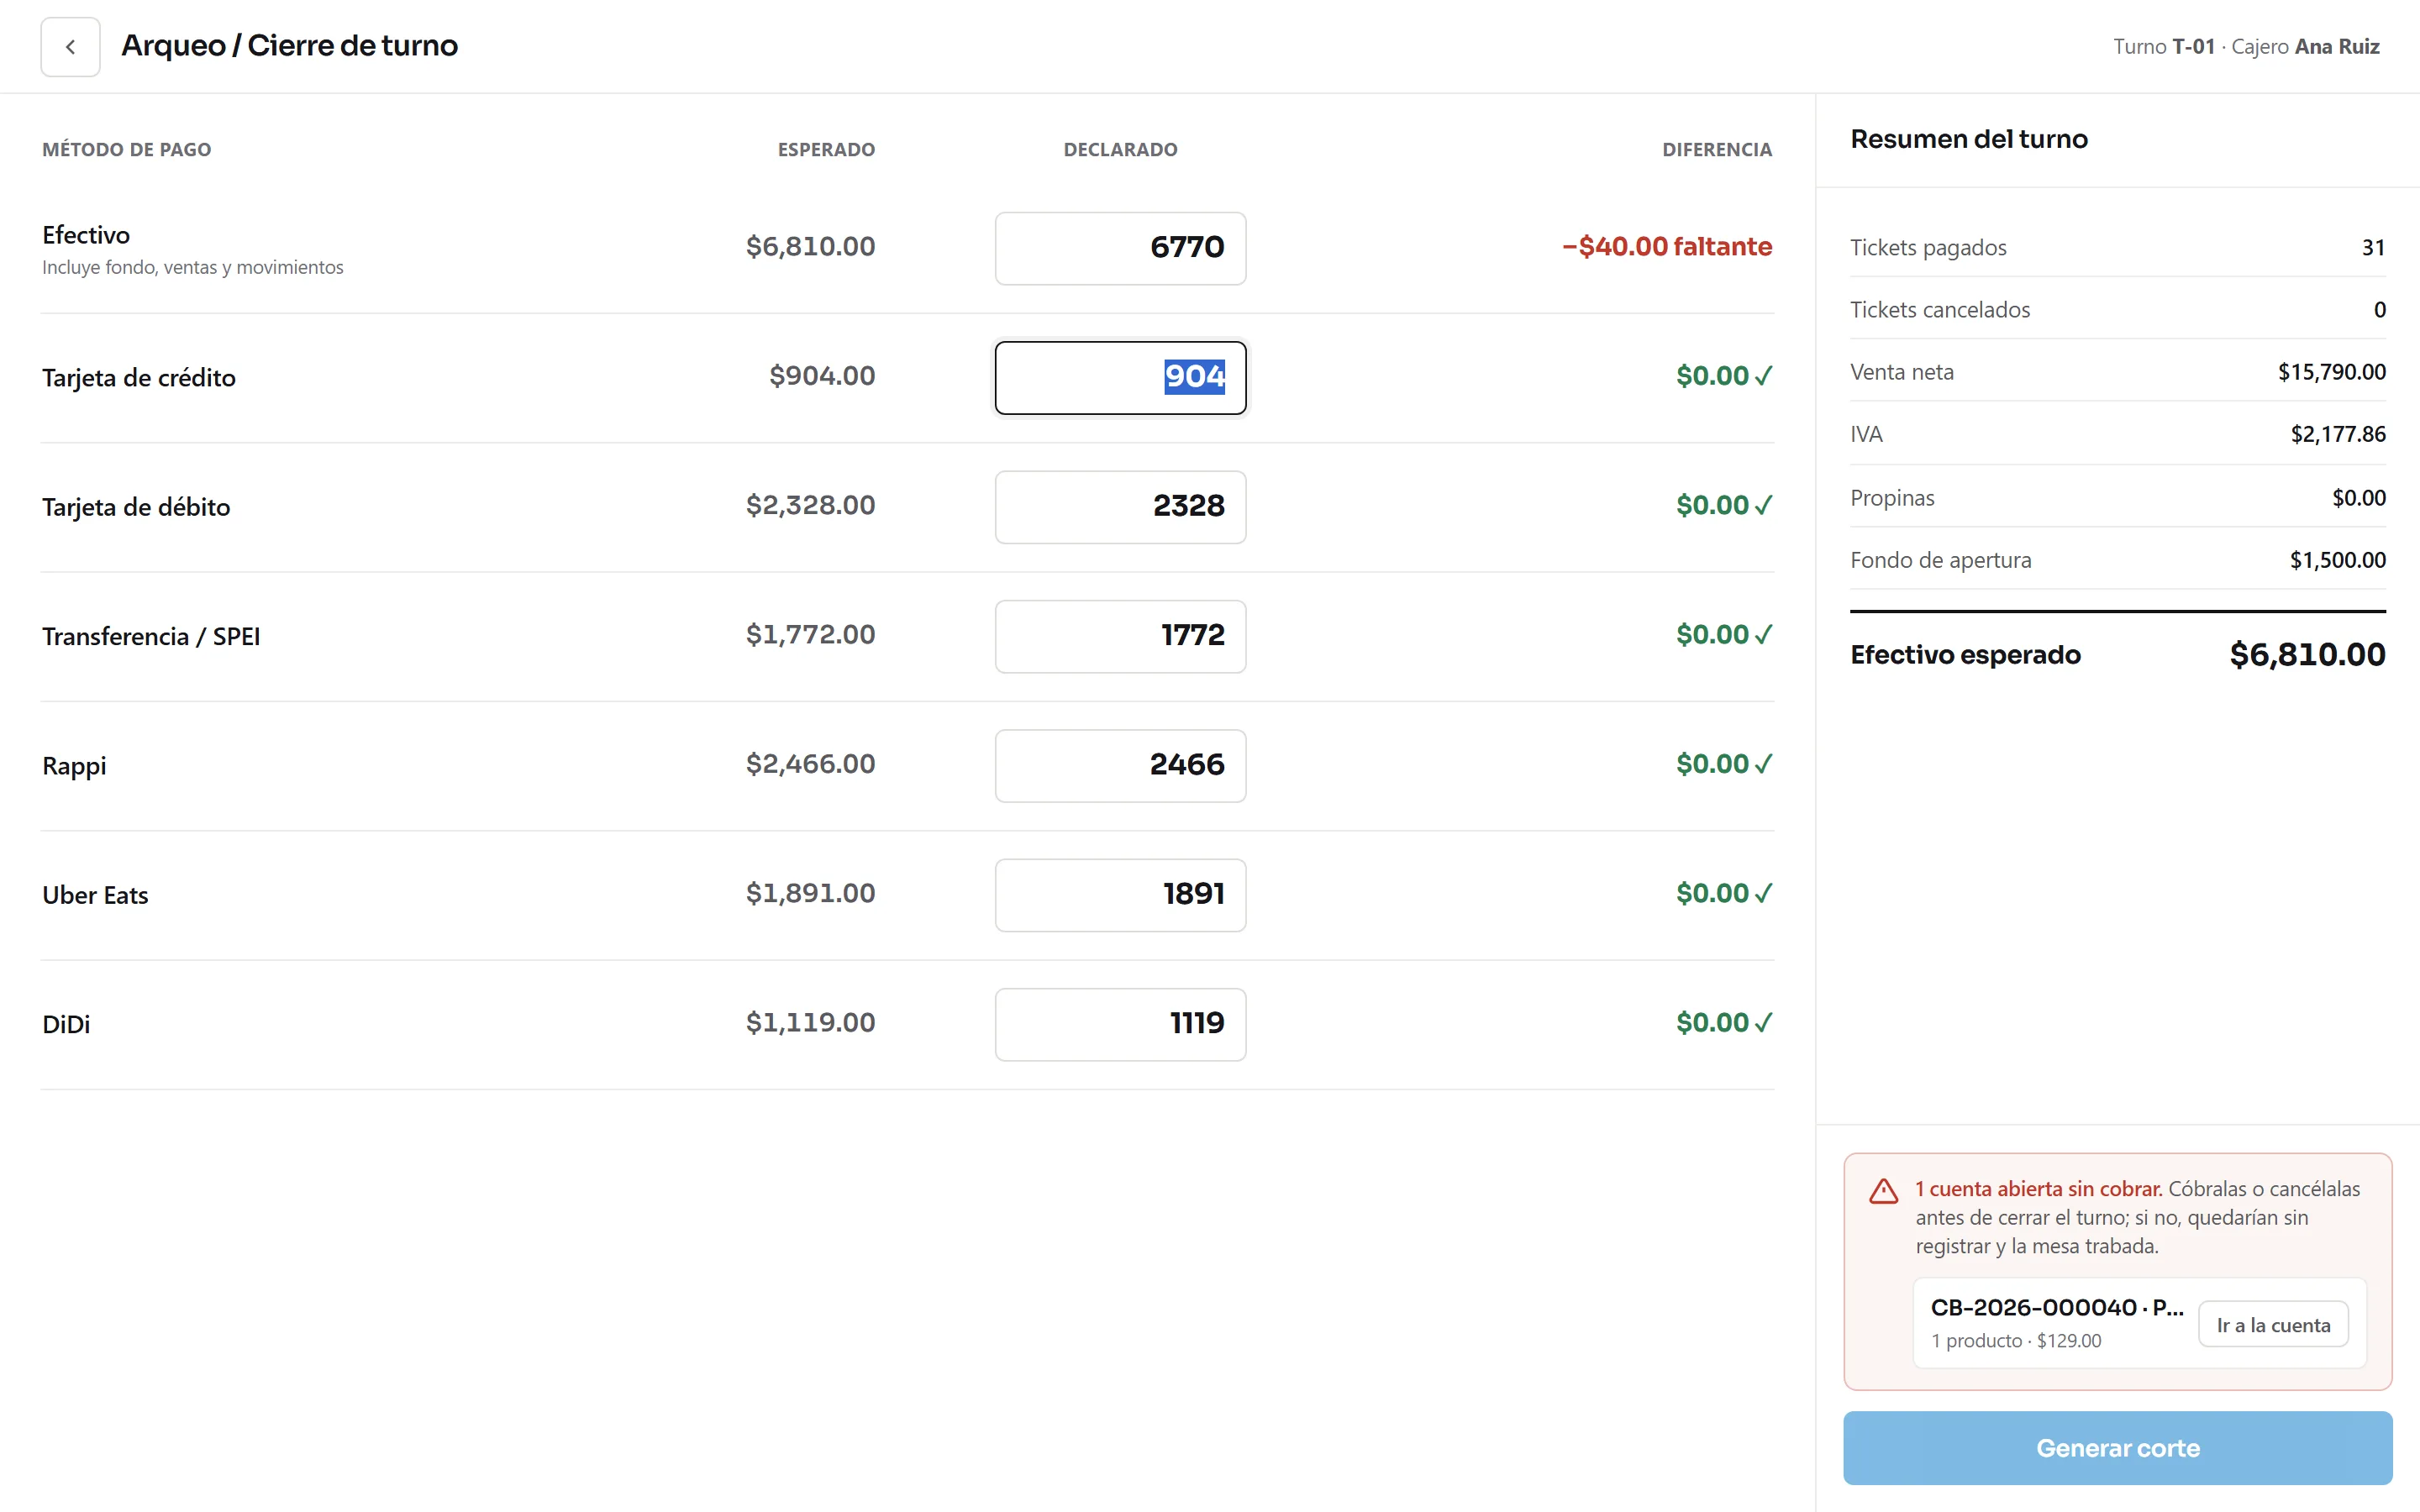Click the Declarado column header
Viewport: 2420px width, 1512px height.
click(1120, 150)
